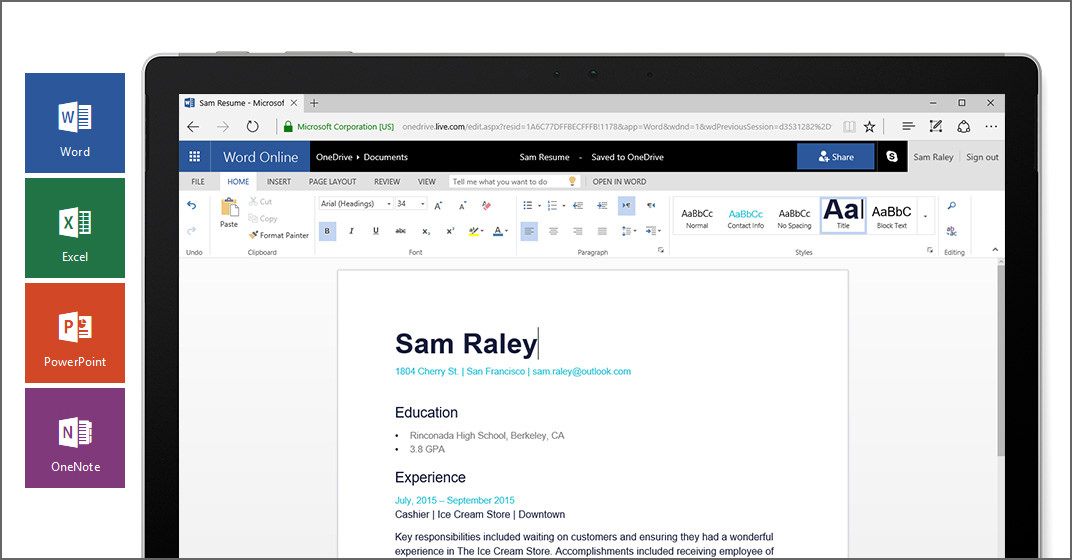Click OPEN IN WORD

tap(619, 182)
